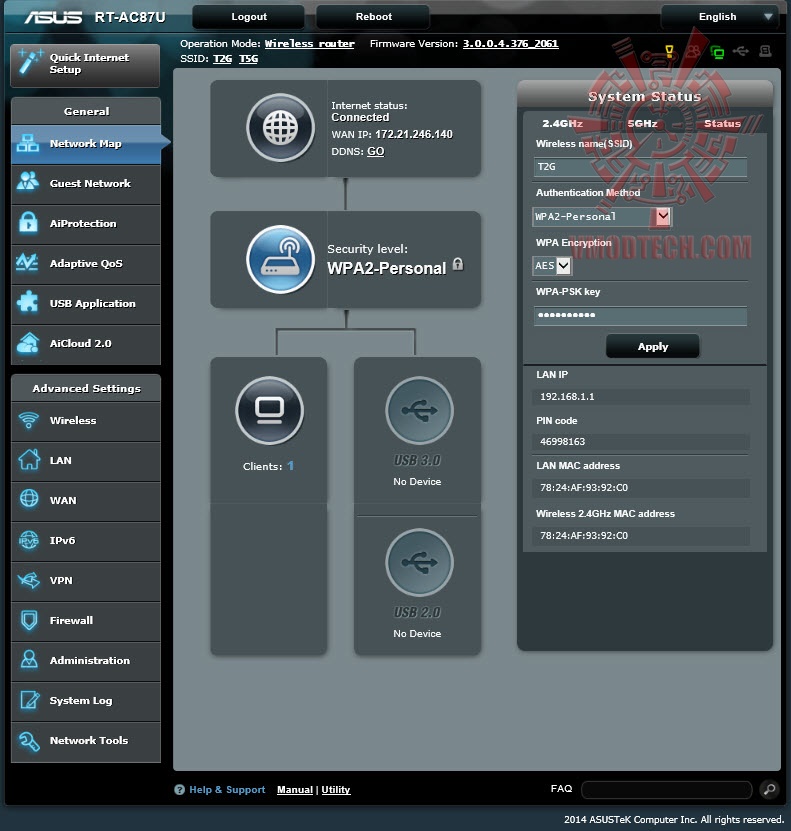Click the printer status icon in header

765,51
